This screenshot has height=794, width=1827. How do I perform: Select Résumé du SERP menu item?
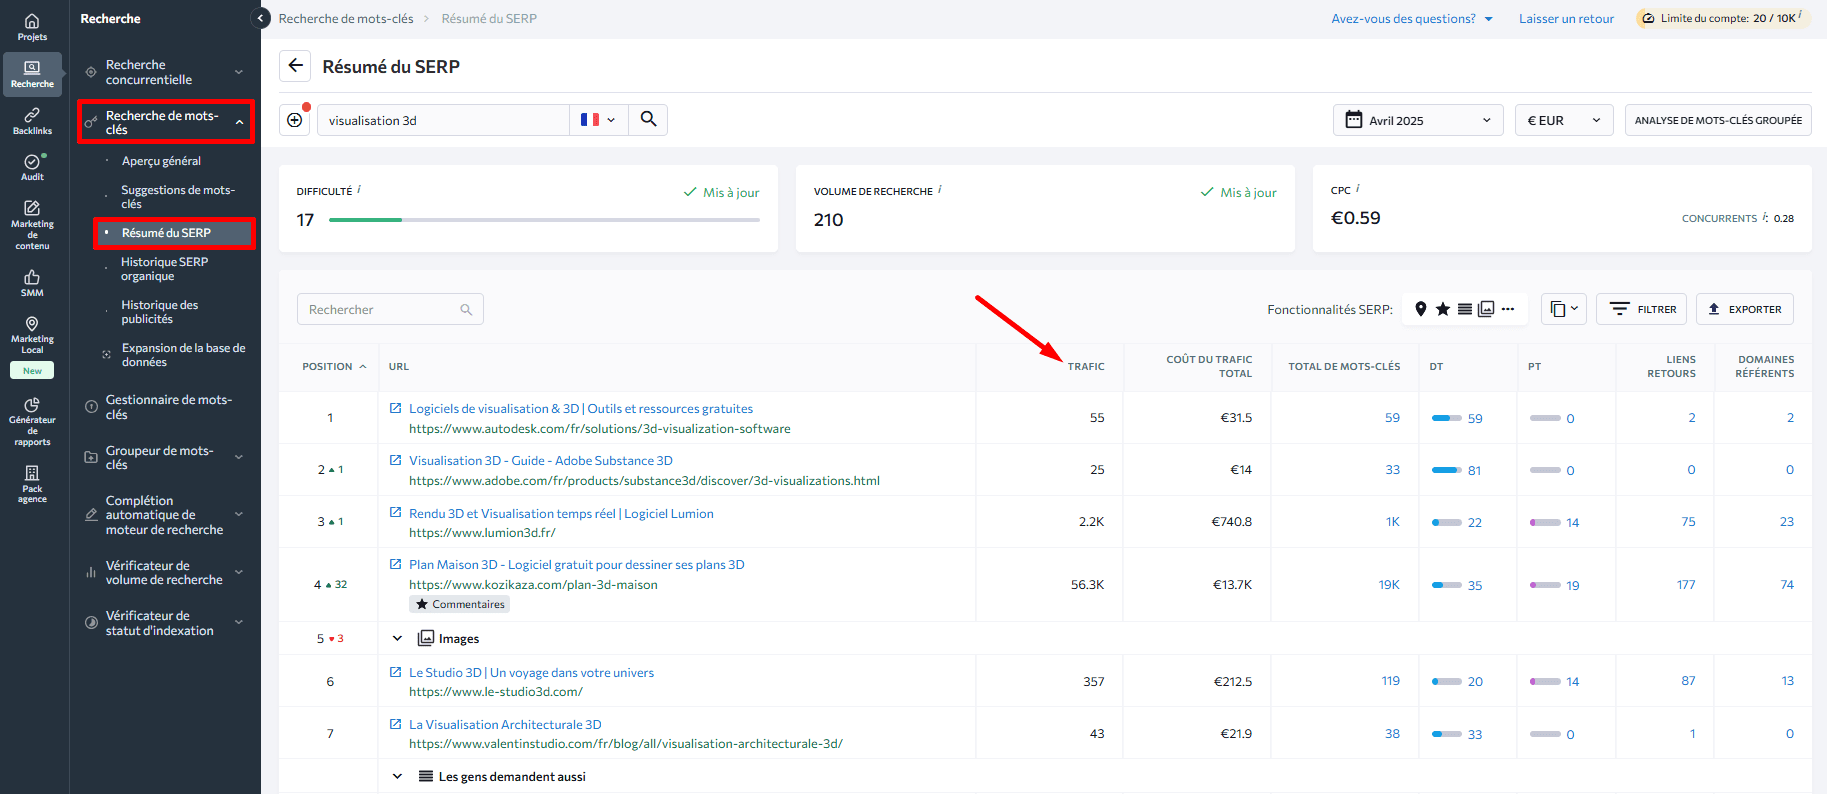tap(174, 233)
